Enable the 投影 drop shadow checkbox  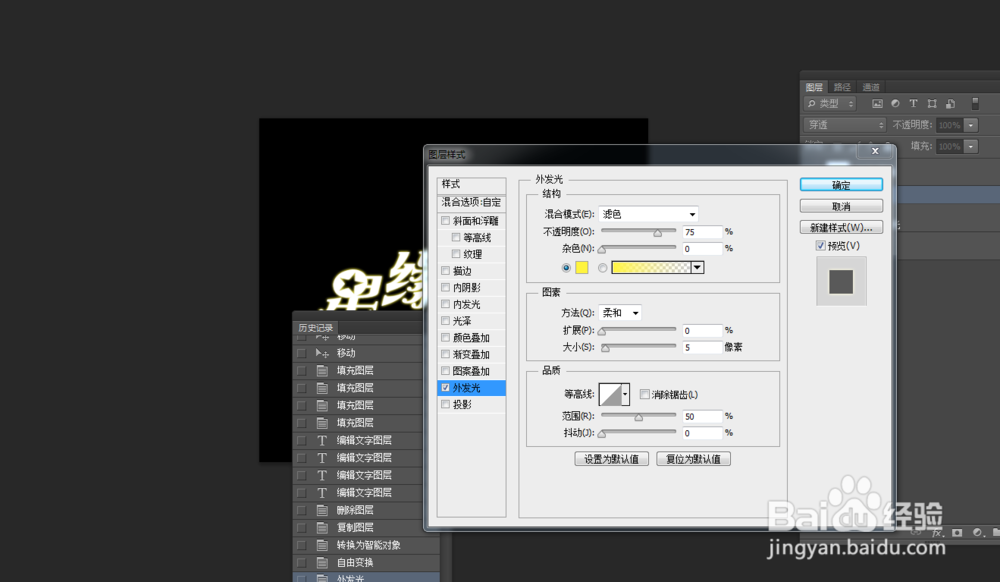(446, 404)
